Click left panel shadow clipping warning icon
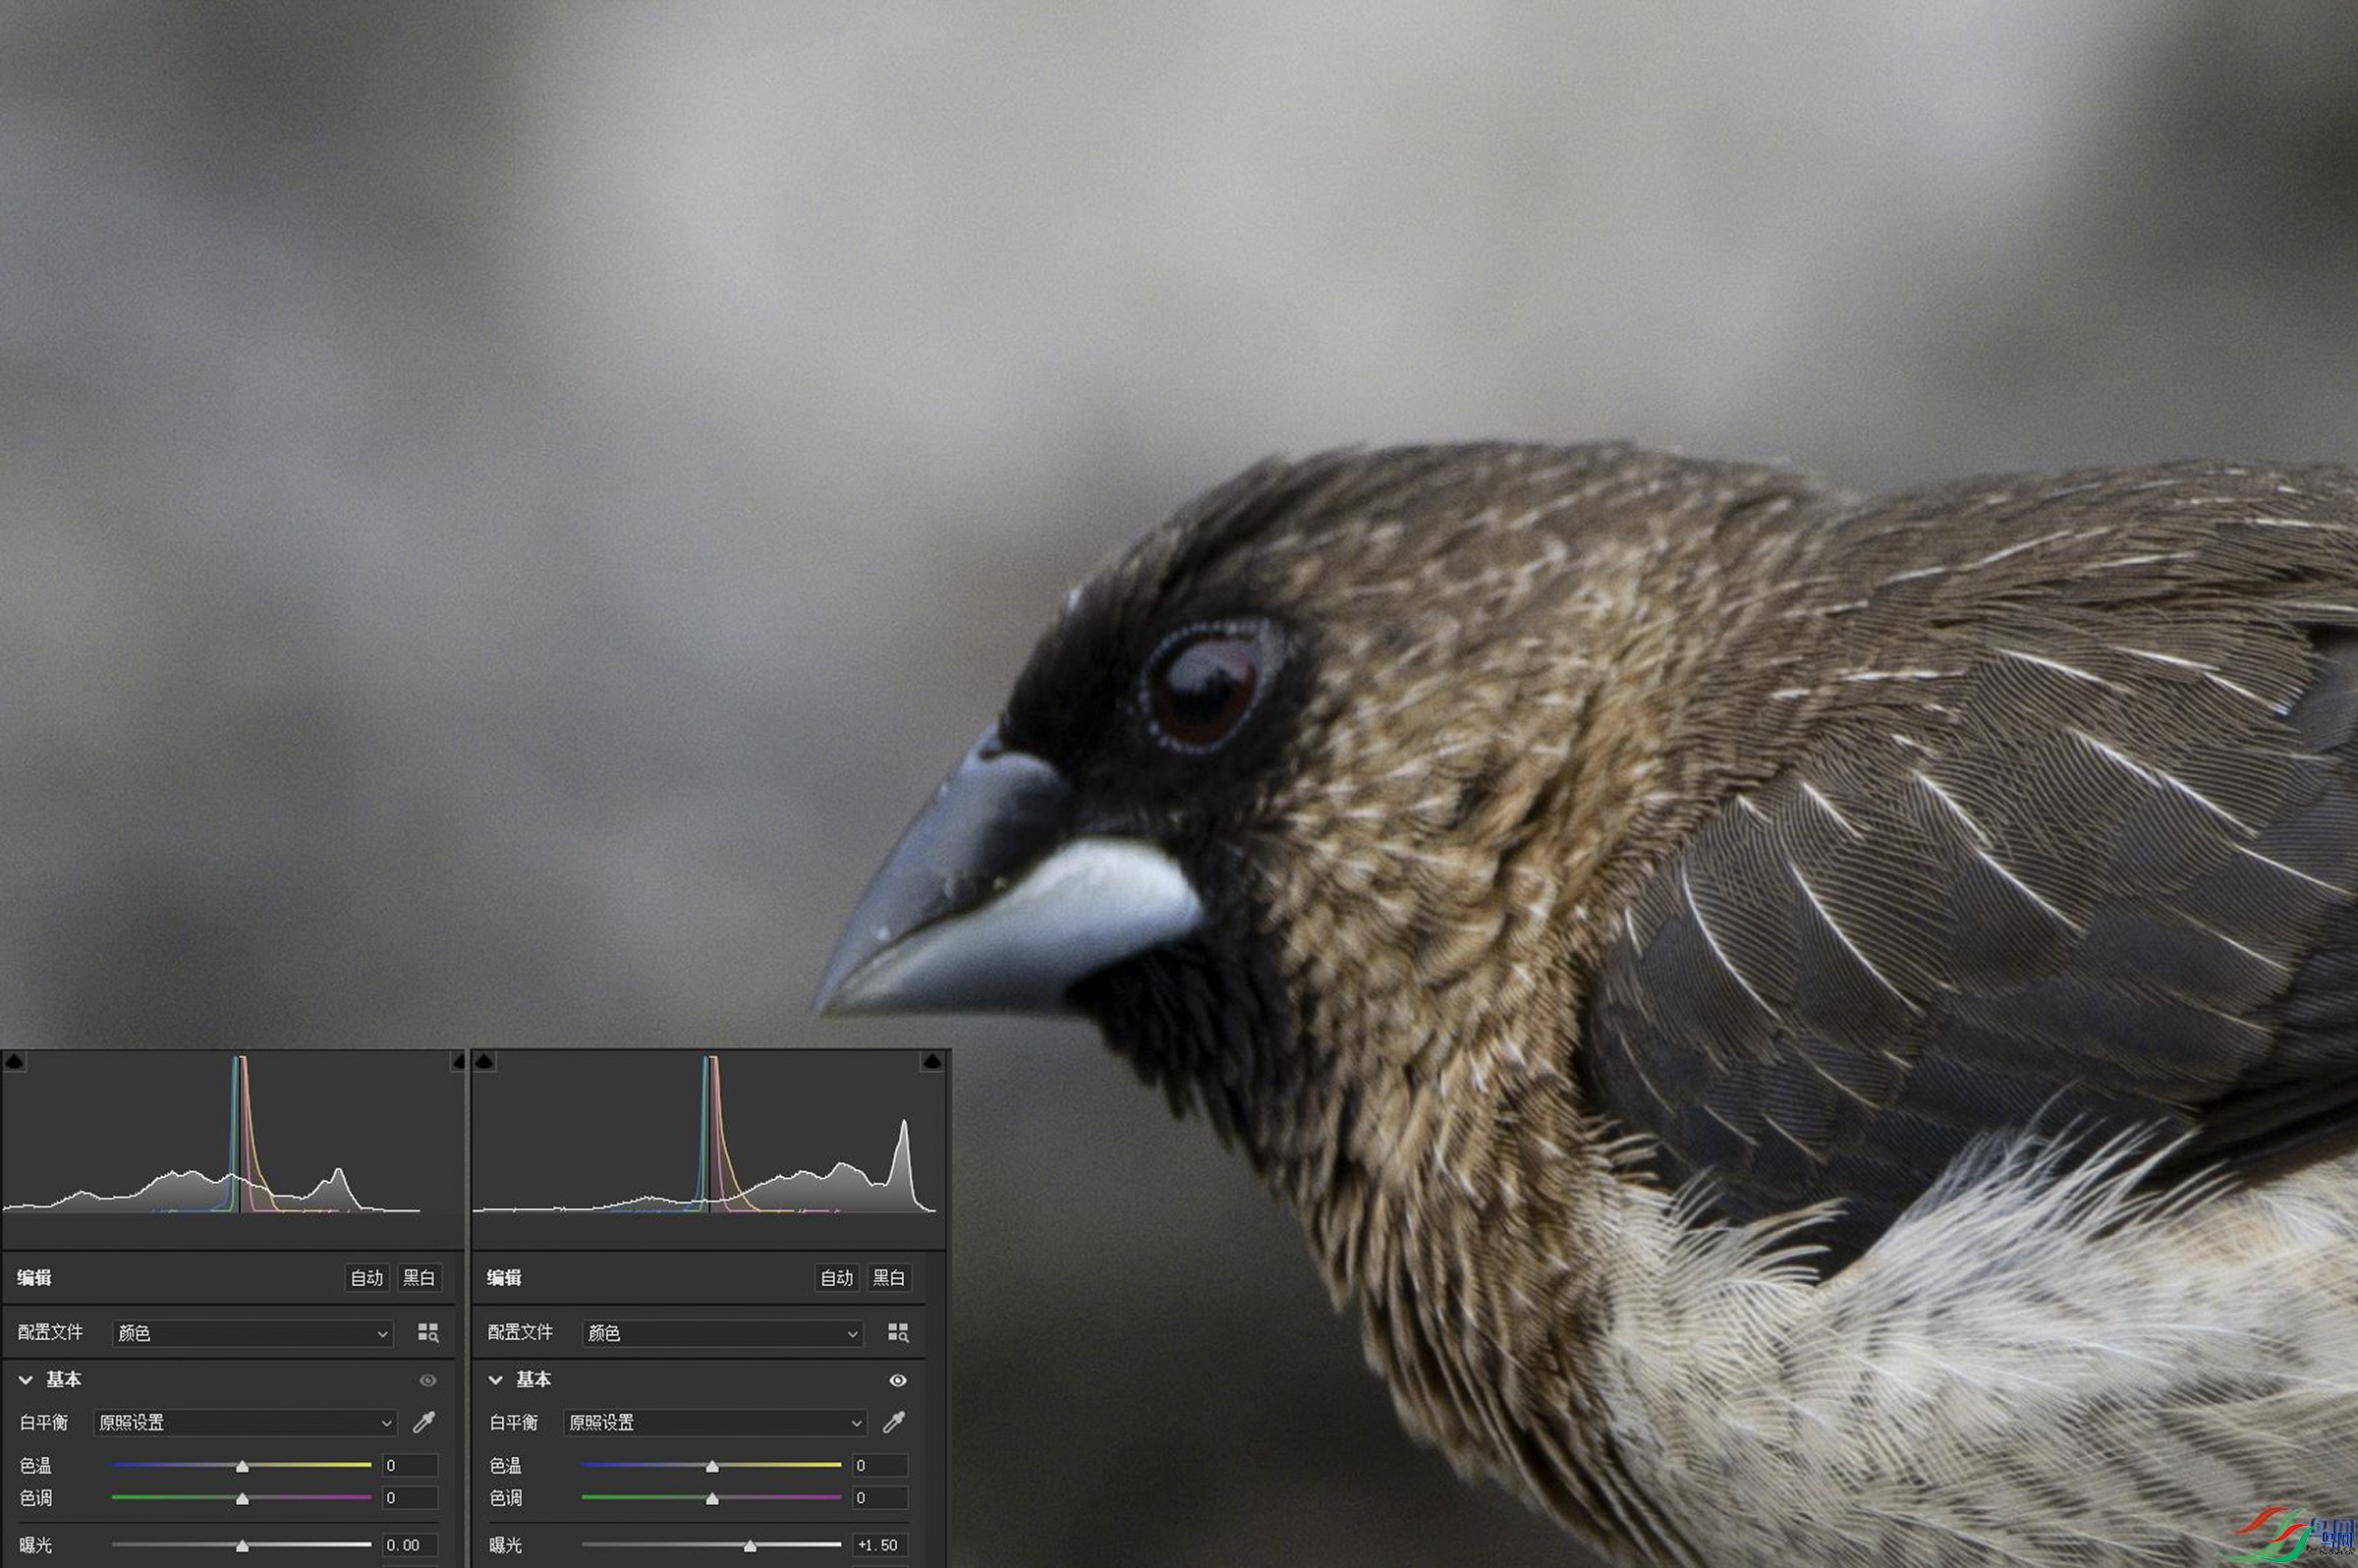 [14, 1061]
